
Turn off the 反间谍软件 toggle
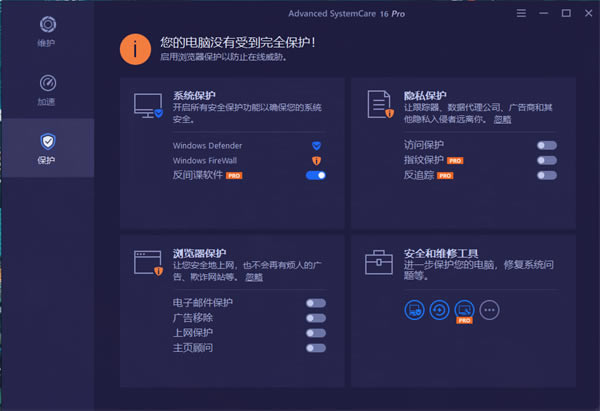point(316,175)
